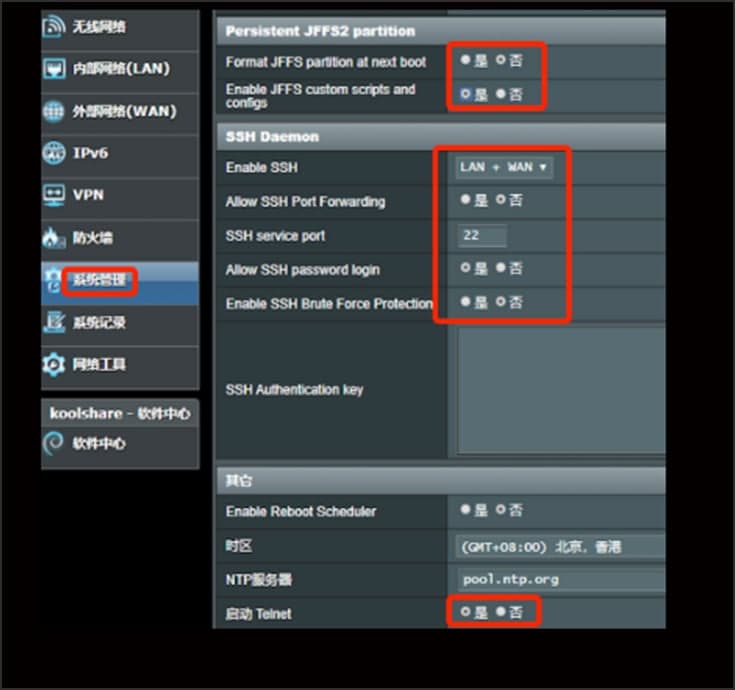Click the firewall flame icon
The image size is (735, 690).
click(53, 238)
